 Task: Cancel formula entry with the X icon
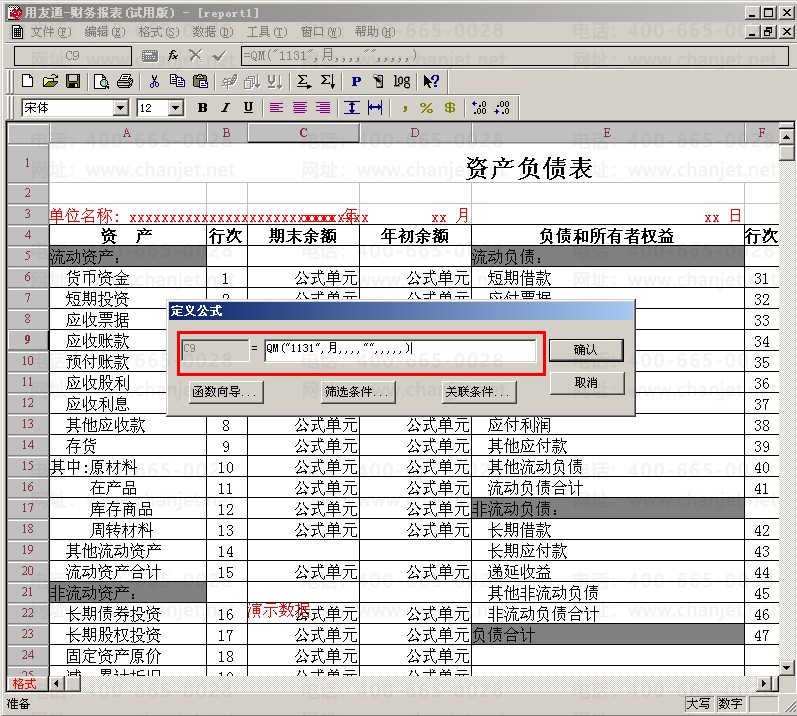pyautogui.click(x=196, y=55)
